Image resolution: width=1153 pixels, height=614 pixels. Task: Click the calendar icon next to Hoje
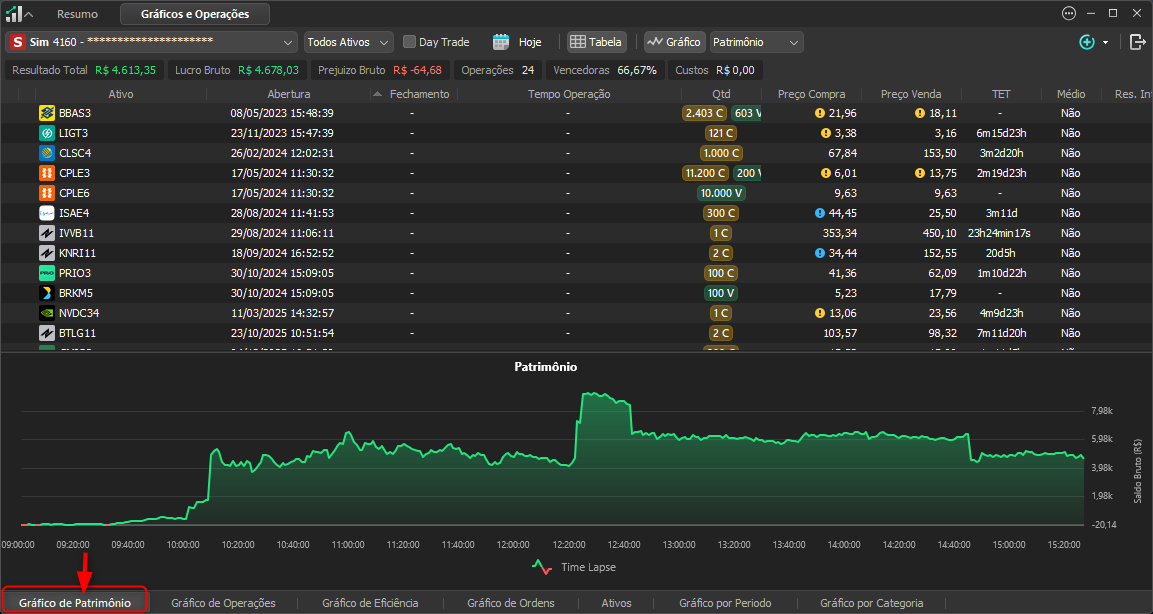[501, 42]
